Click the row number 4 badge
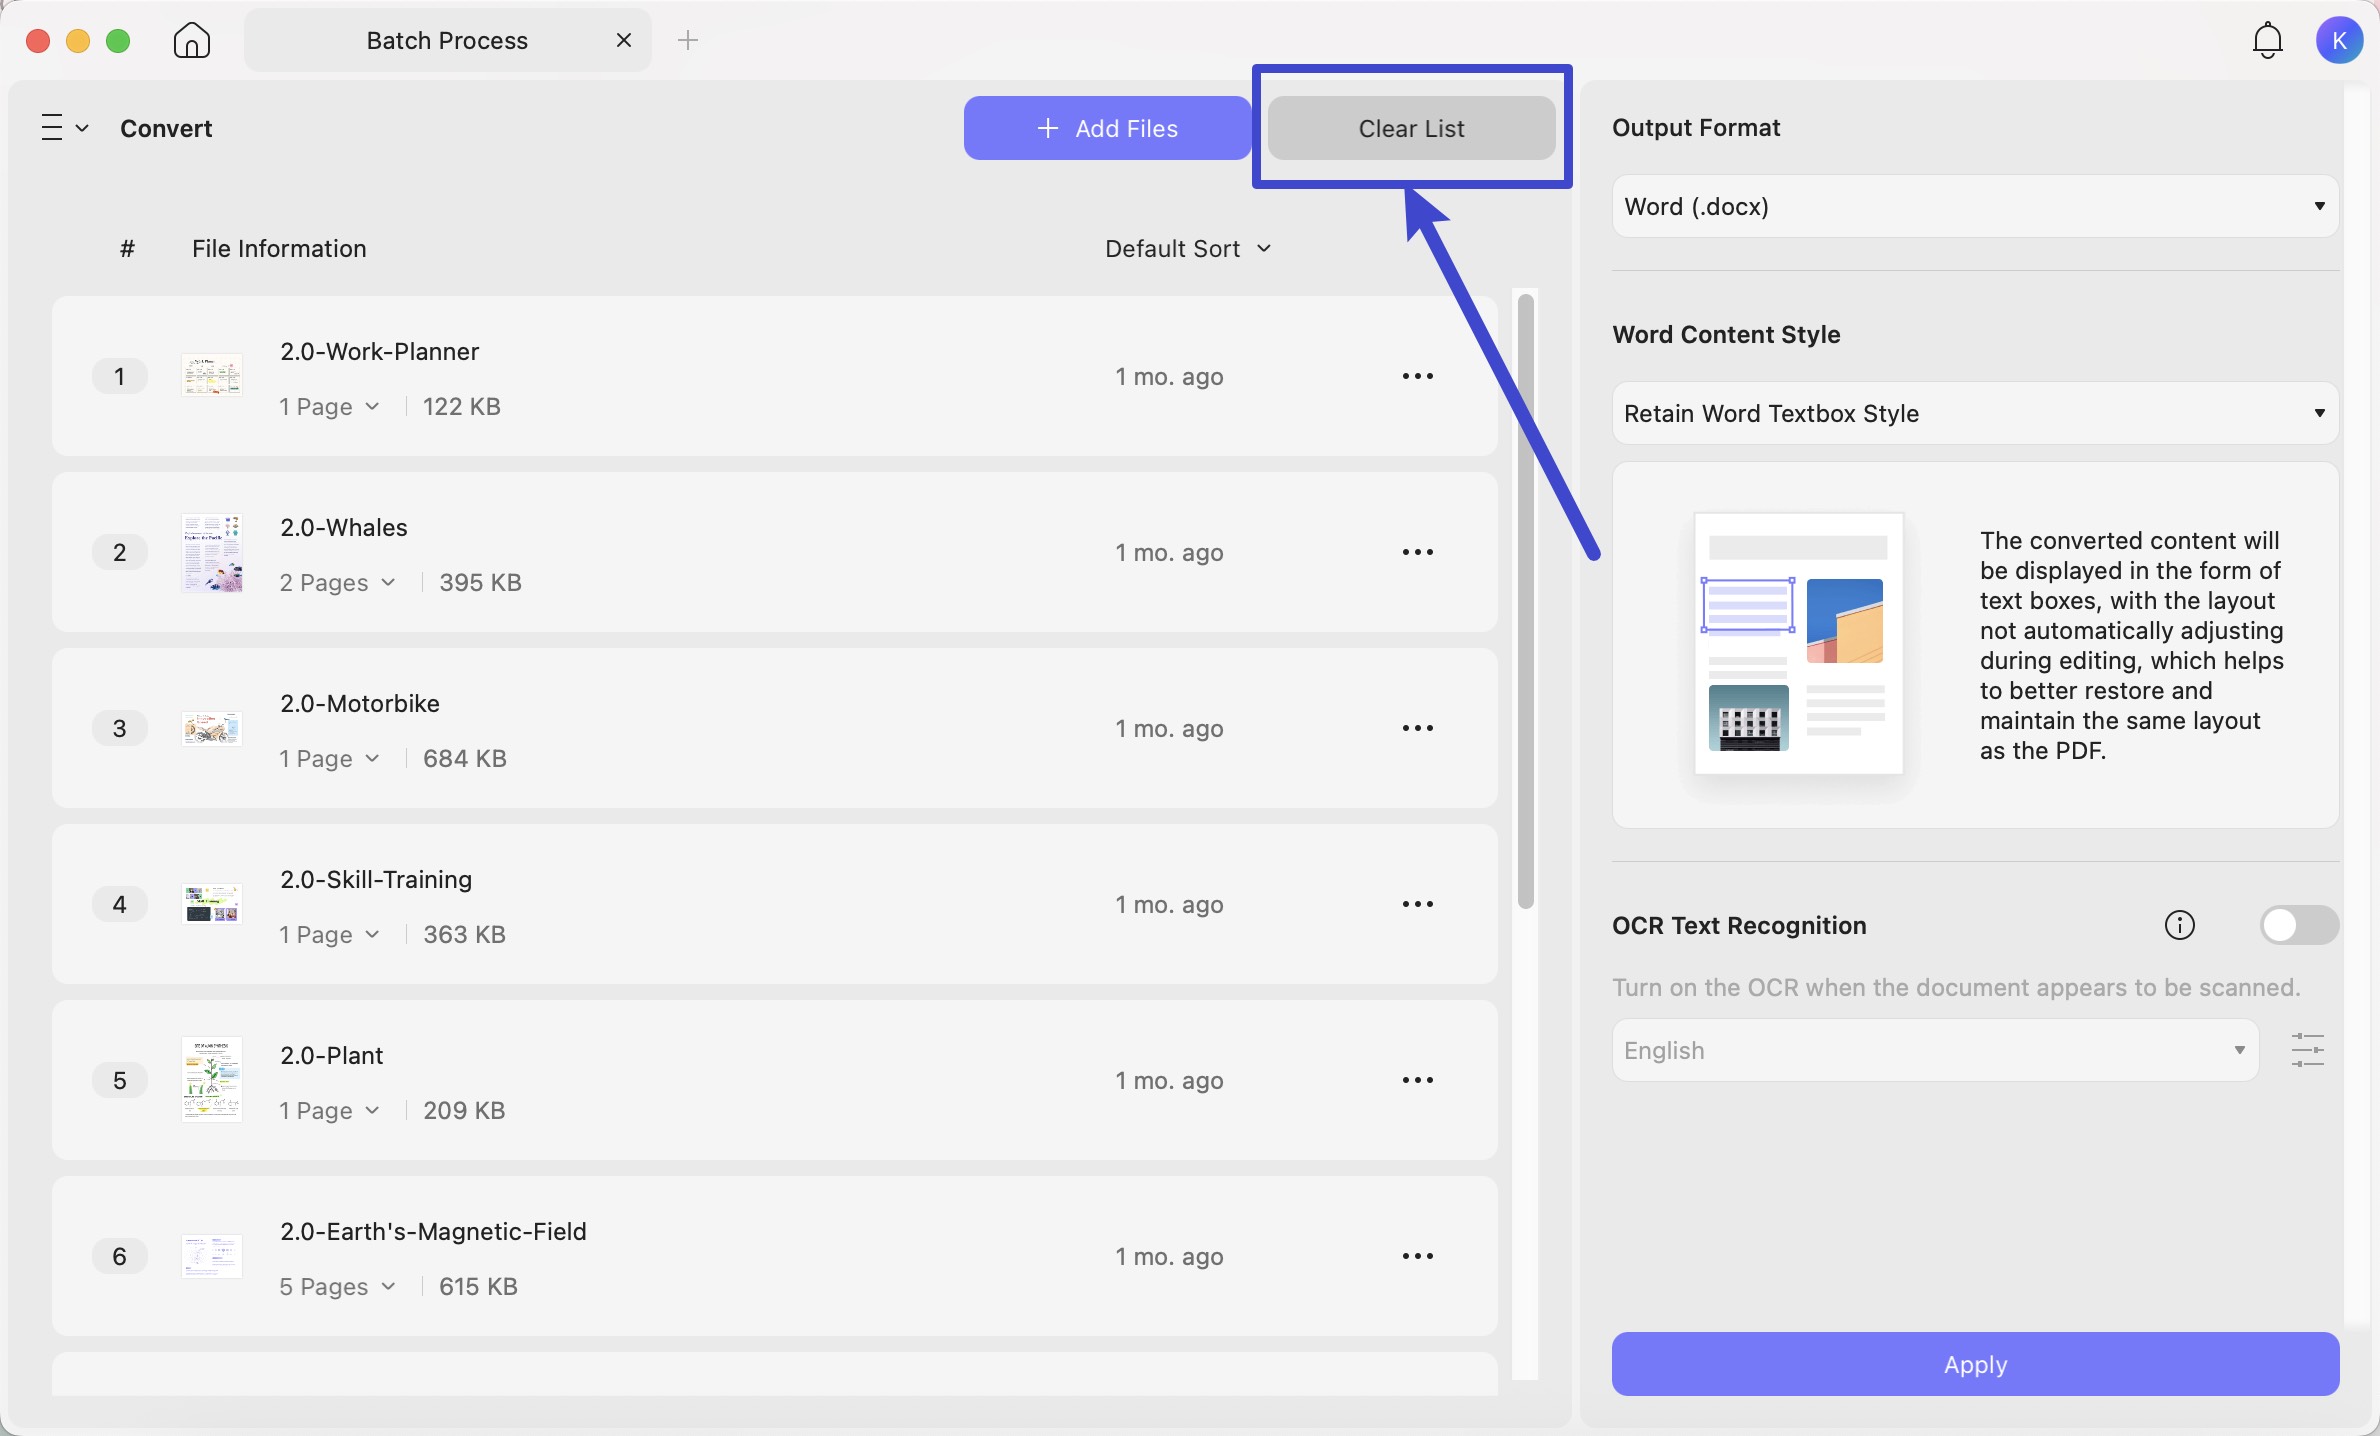This screenshot has height=1436, width=2380. (x=120, y=904)
